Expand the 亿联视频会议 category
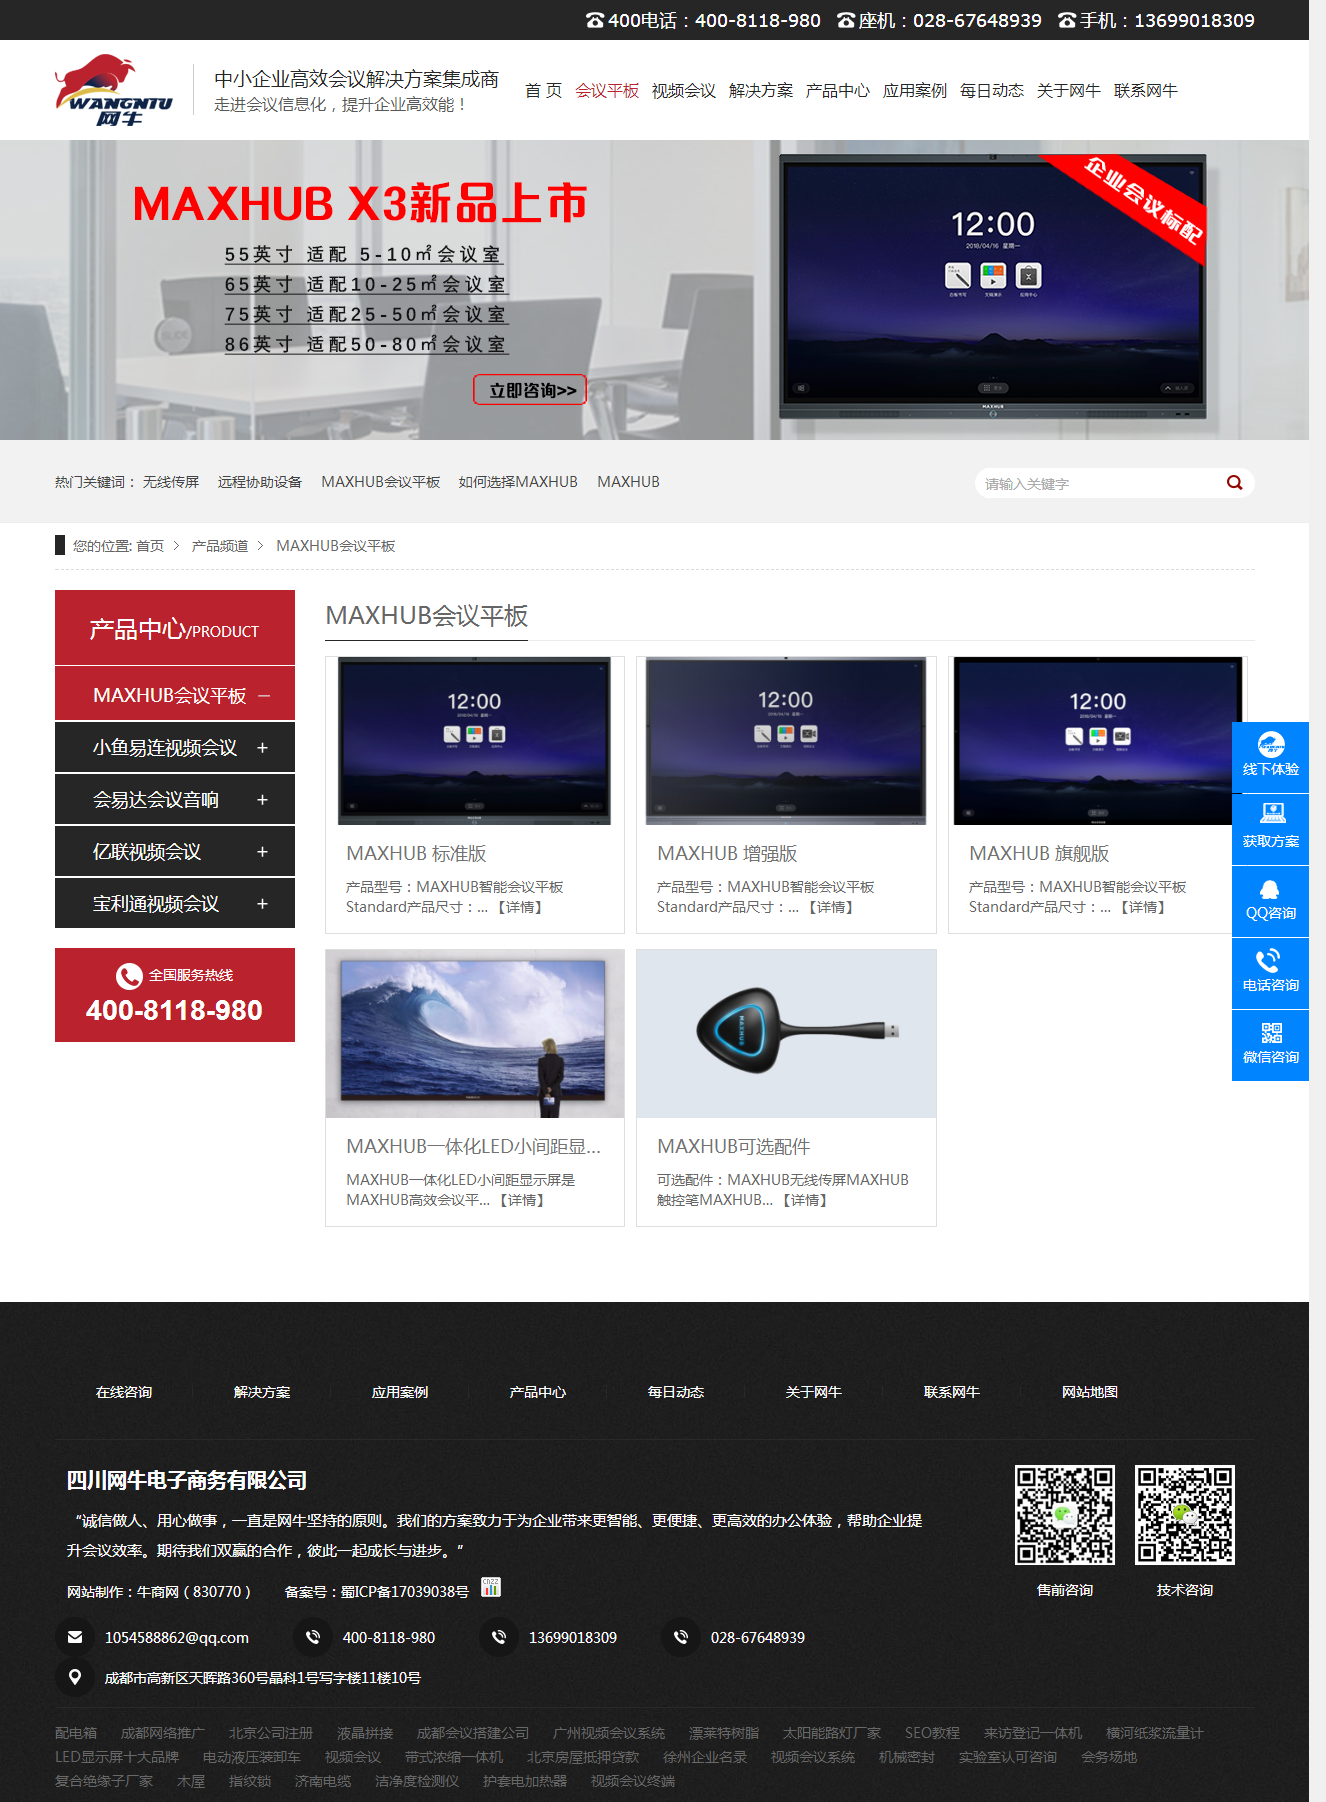The height and width of the screenshot is (1802, 1326). [262, 851]
